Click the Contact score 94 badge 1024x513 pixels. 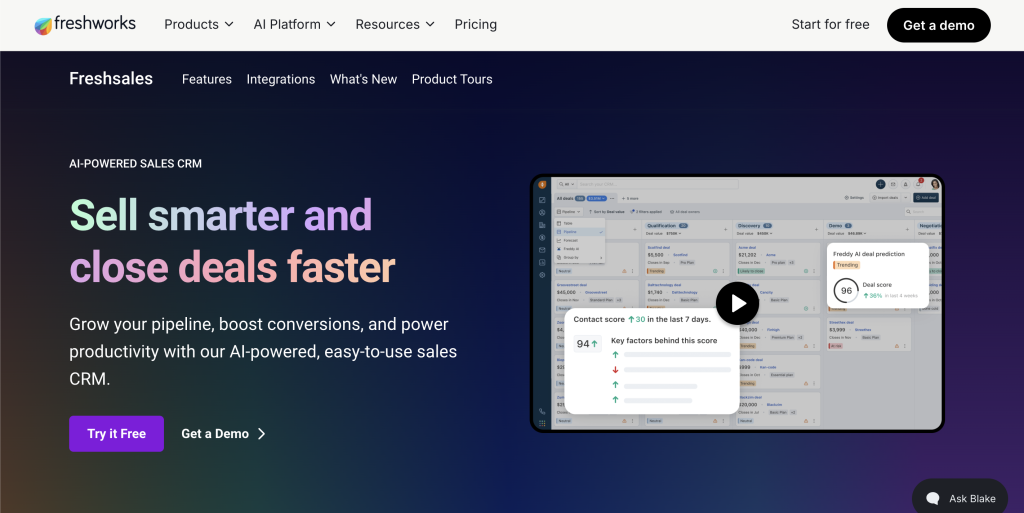pyautogui.click(x=587, y=344)
